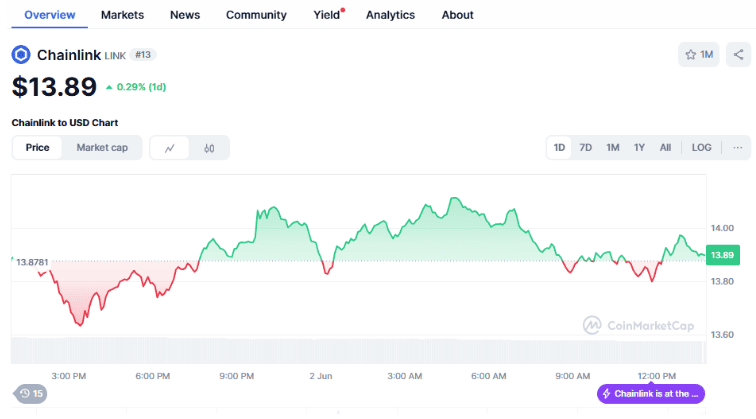
Task: Click the Chainlink hexagon logo icon
Action: pyautogui.click(x=21, y=54)
